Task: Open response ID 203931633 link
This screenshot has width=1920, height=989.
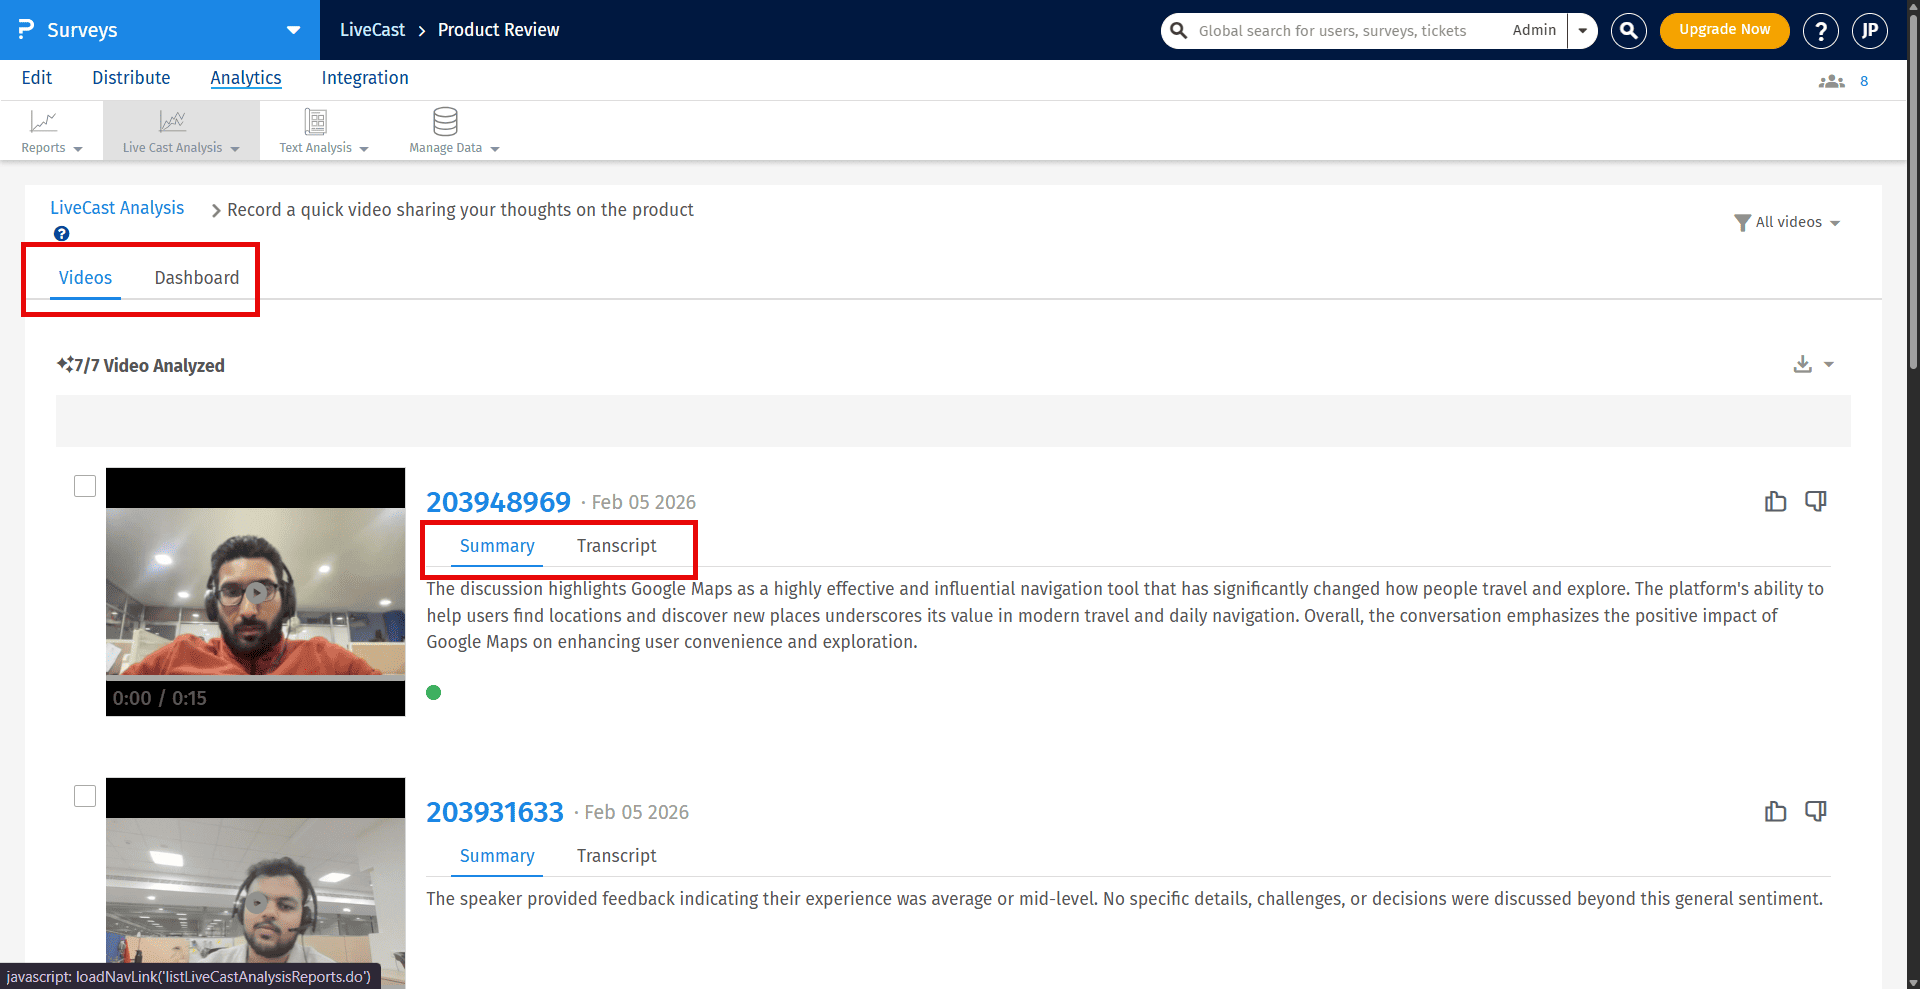Action: pyautogui.click(x=495, y=812)
